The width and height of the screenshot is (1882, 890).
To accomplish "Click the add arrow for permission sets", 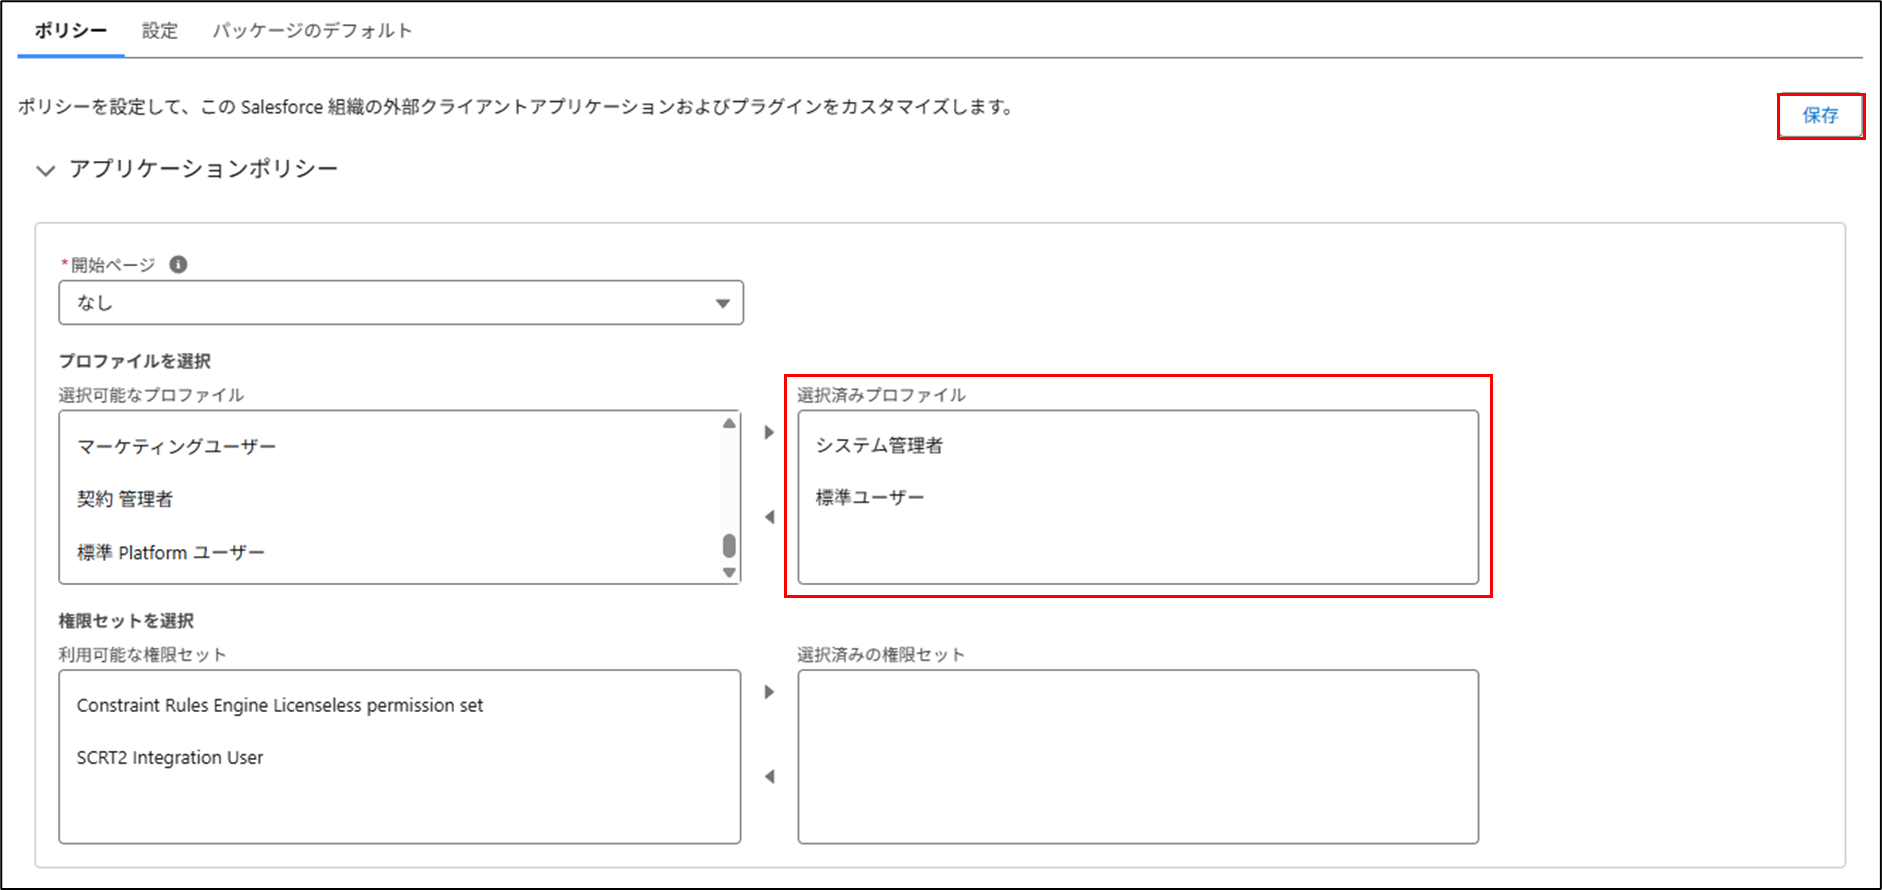I will coord(769,692).
